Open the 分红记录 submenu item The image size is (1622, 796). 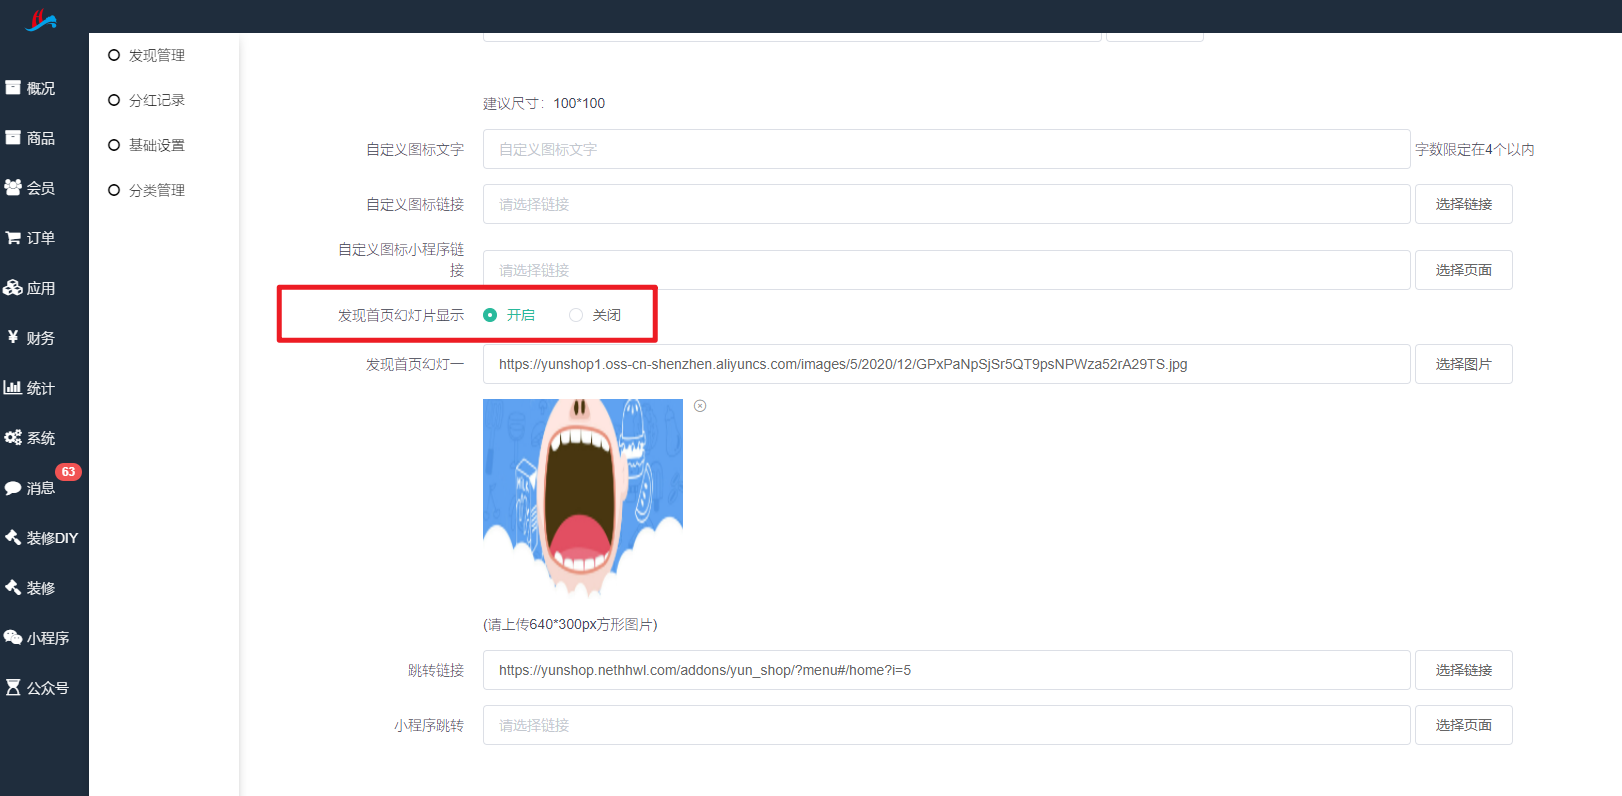tap(157, 100)
